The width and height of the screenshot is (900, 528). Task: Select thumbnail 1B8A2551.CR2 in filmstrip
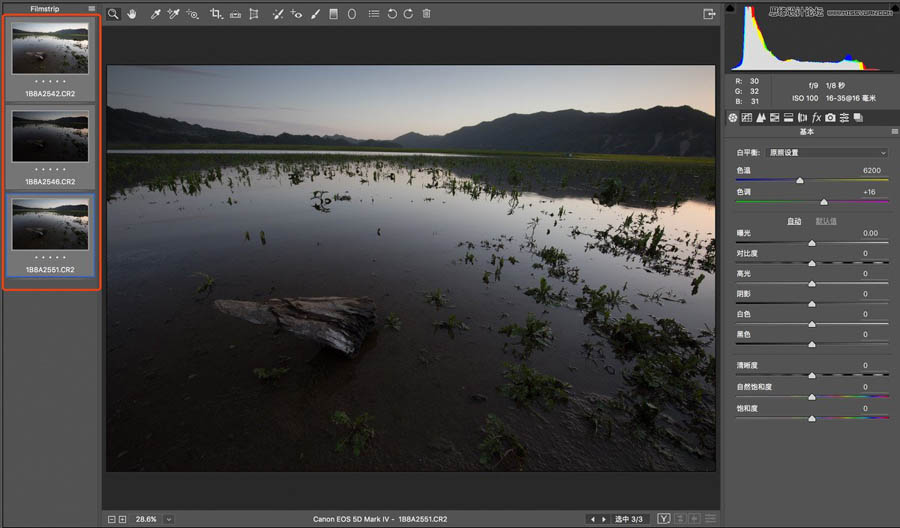[x=51, y=235]
